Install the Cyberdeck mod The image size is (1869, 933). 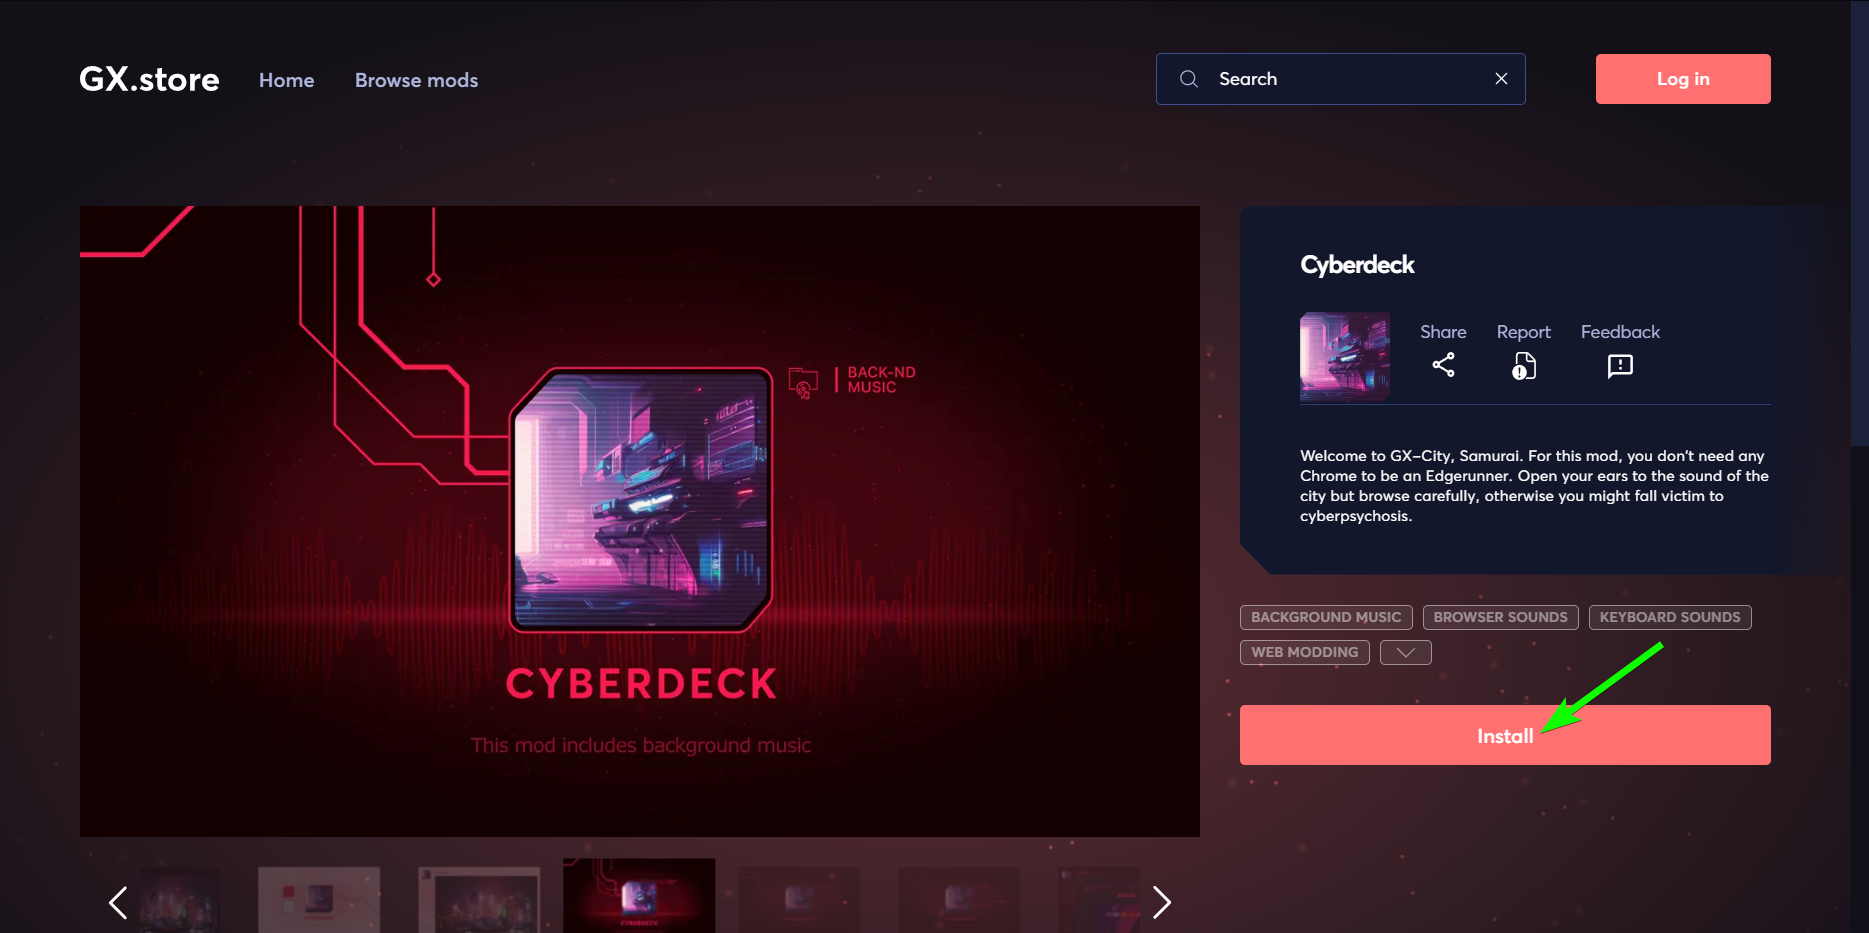[x=1505, y=735]
